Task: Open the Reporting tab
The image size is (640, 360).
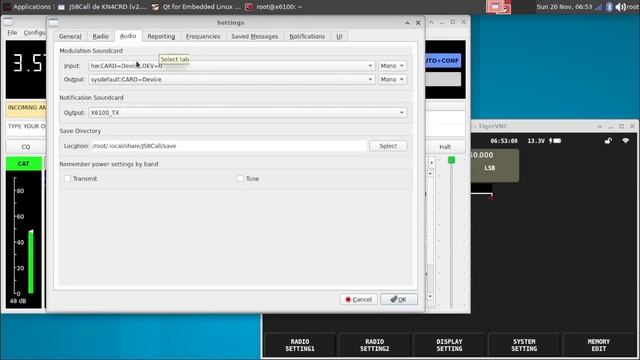Action: [161, 36]
